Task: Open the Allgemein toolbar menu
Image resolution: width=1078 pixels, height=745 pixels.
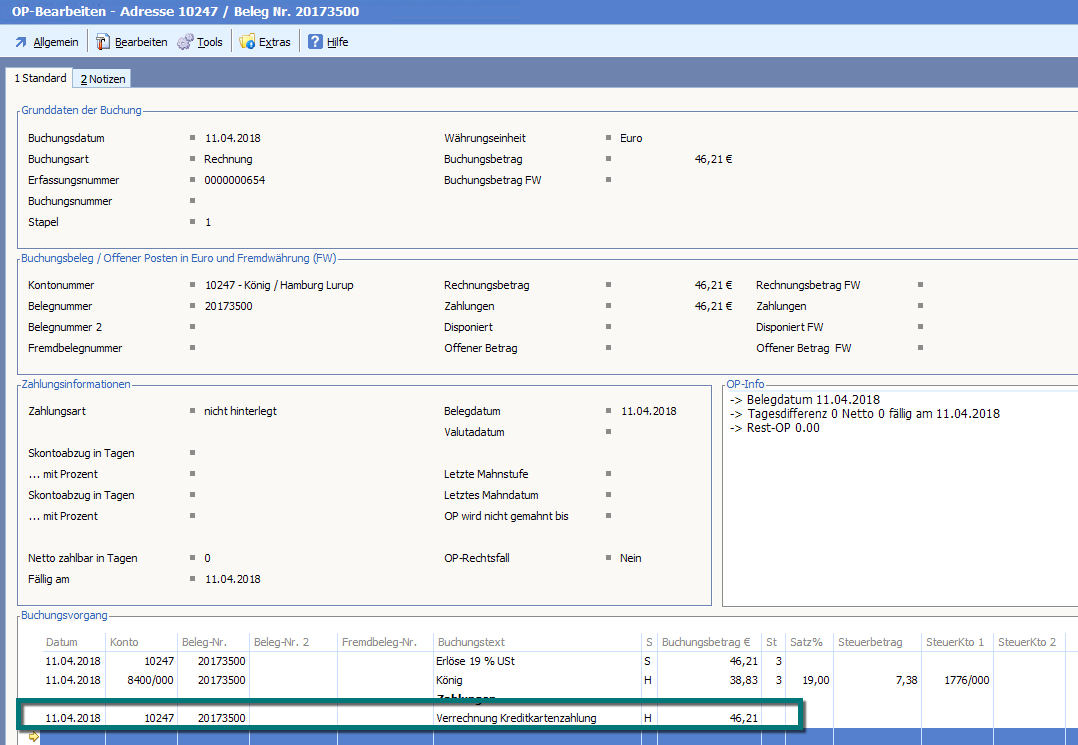Action: [x=46, y=42]
